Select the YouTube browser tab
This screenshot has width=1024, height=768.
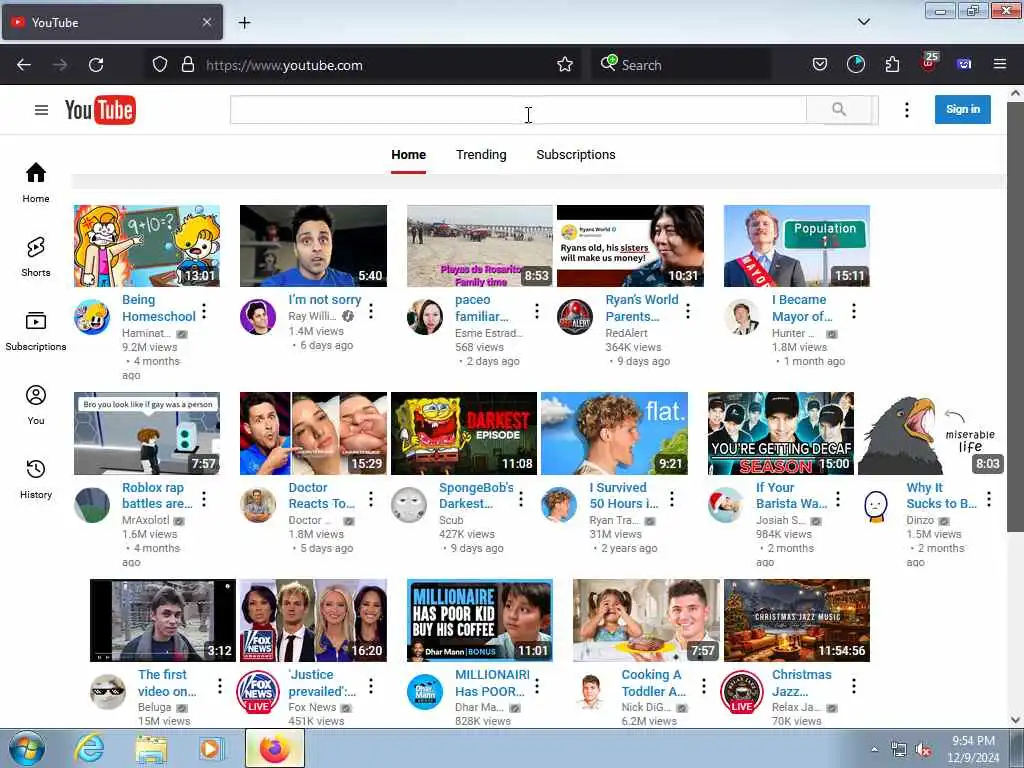coord(112,23)
